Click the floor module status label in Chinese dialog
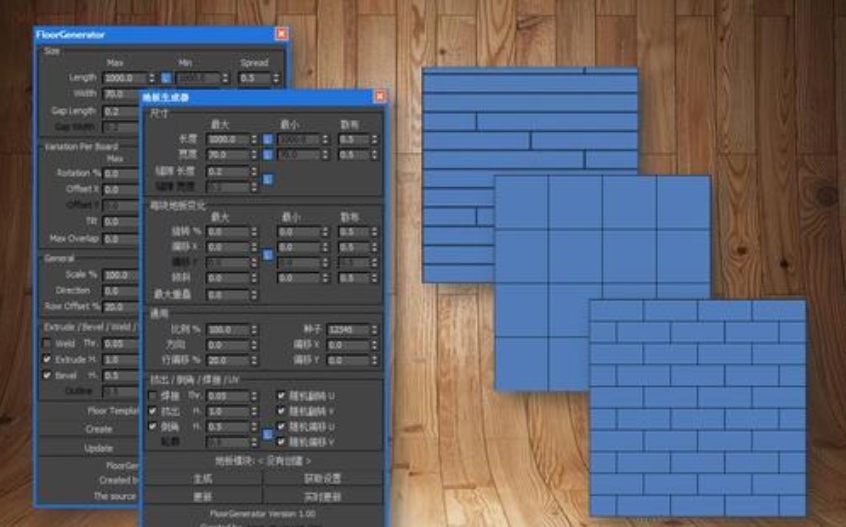846x527 pixels. tap(263, 461)
